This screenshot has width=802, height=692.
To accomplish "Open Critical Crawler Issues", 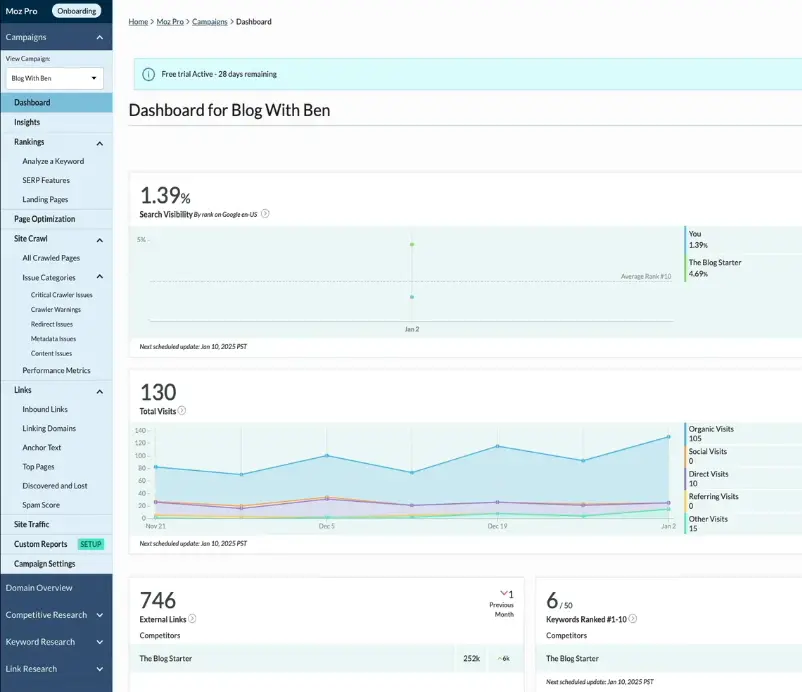I will click(x=61, y=295).
